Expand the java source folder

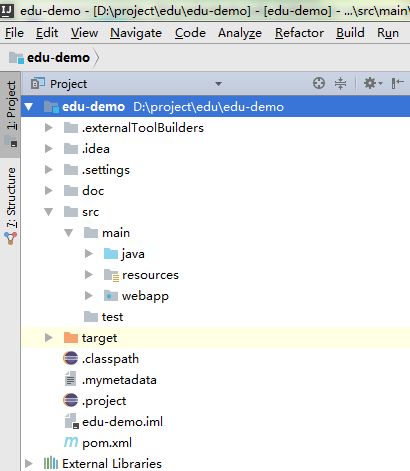88,254
